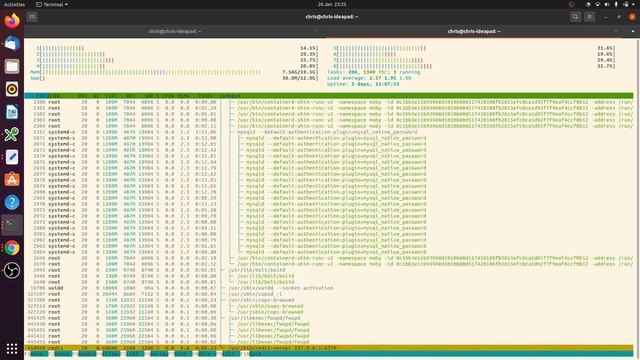Viewport: 640px width, 360px height.
Task: Open the Help dock icon
Action: tap(12, 202)
